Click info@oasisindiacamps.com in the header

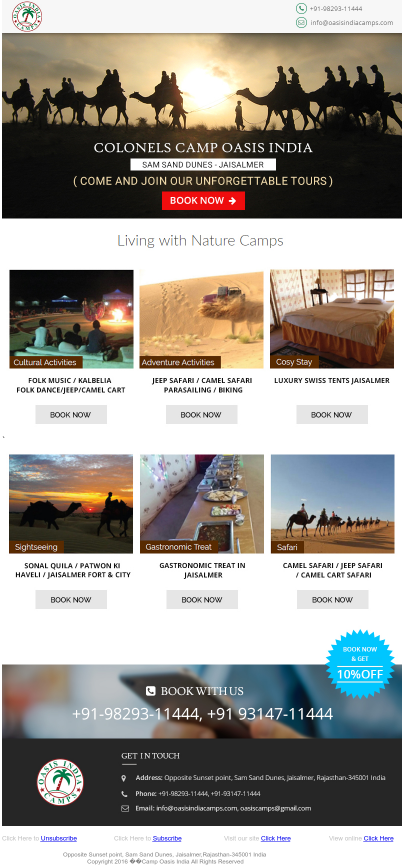tap(351, 23)
